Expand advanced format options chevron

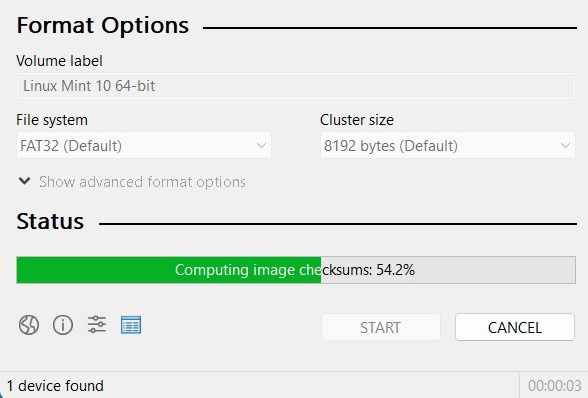[x=25, y=181]
